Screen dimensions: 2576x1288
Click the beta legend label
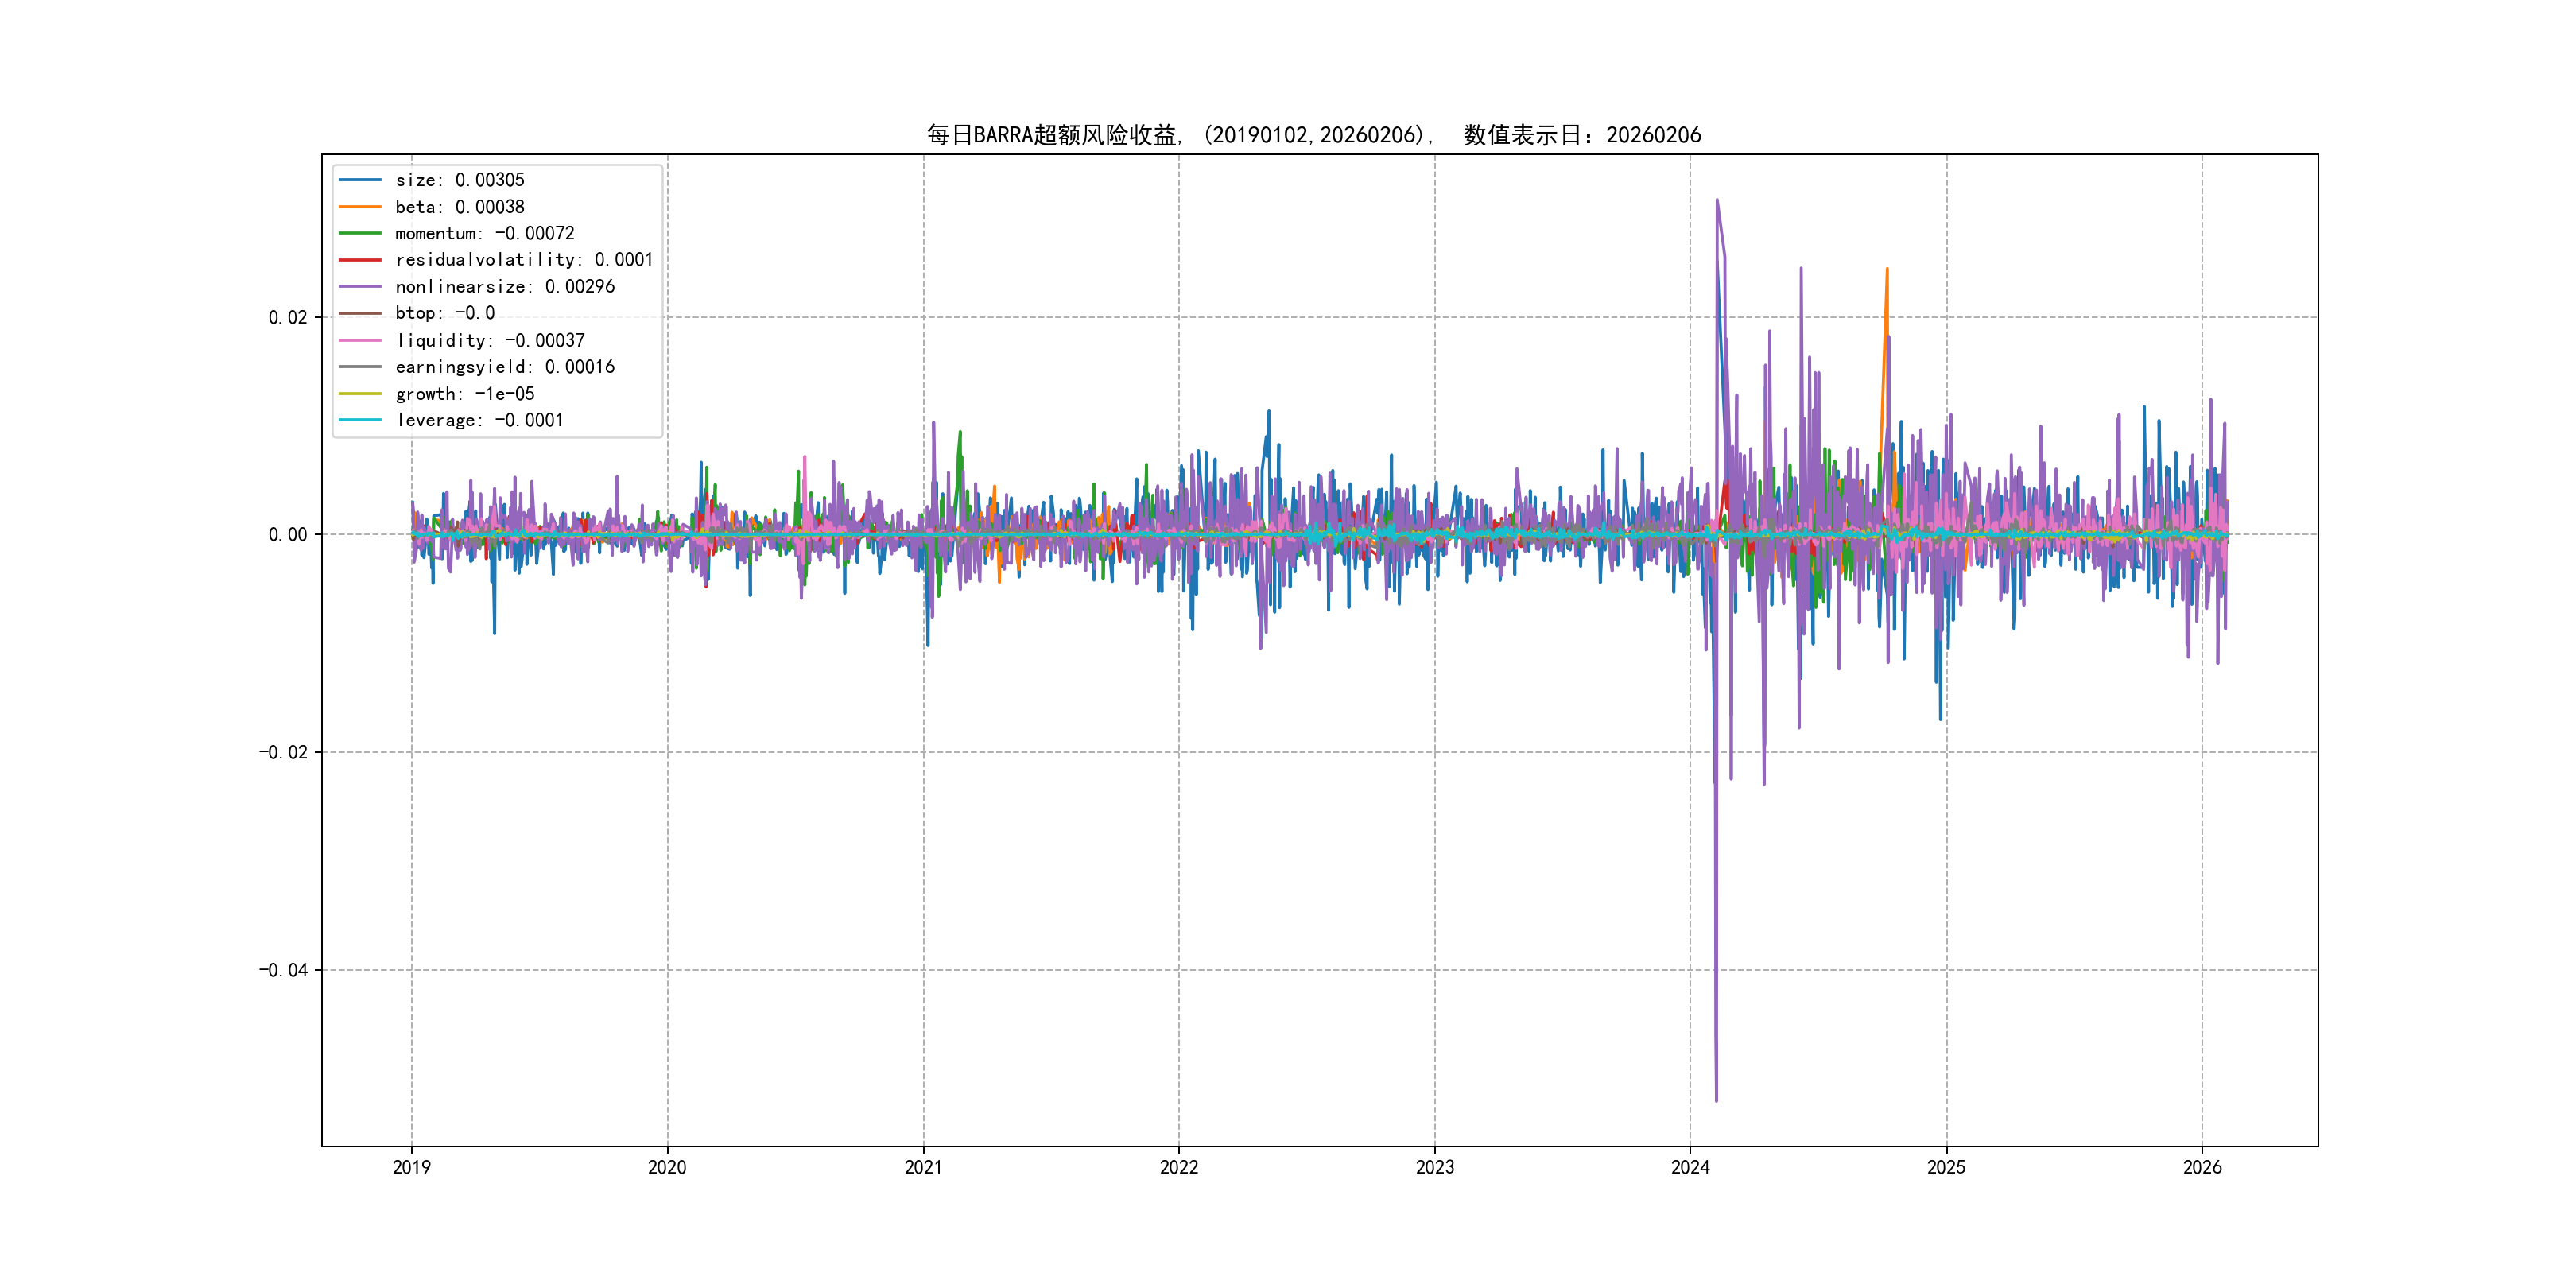tap(459, 207)
